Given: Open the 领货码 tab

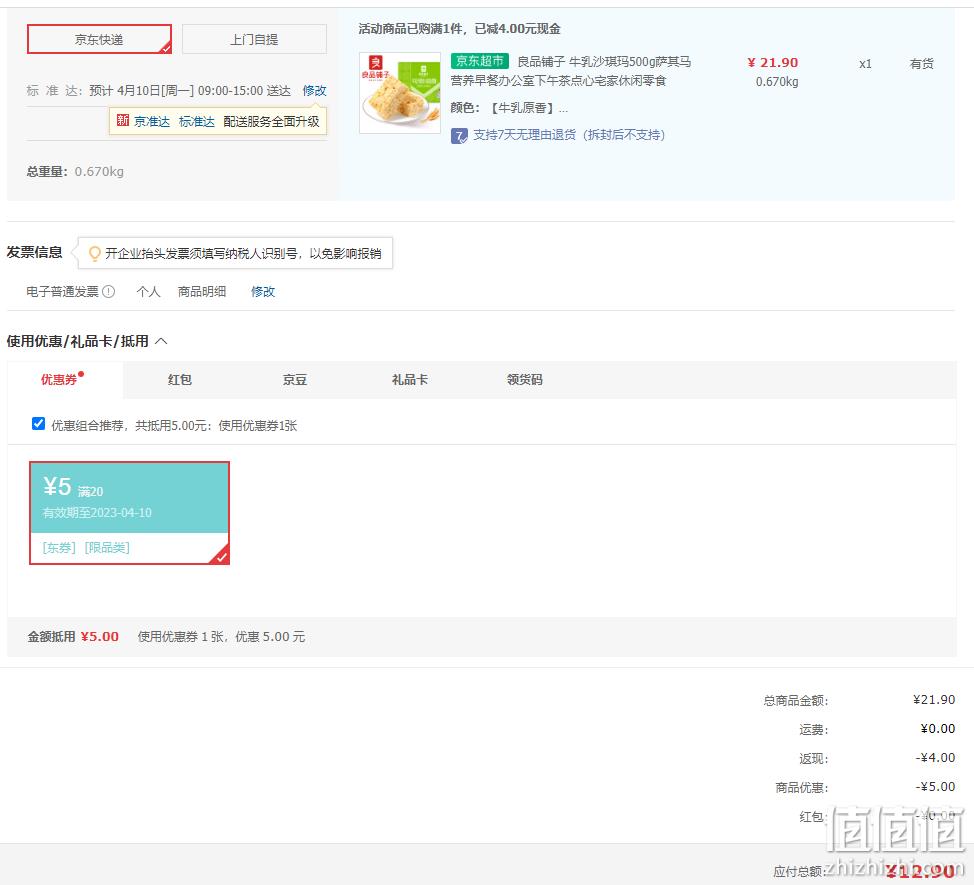Looking at the screenshot, I should pos(525,379).
